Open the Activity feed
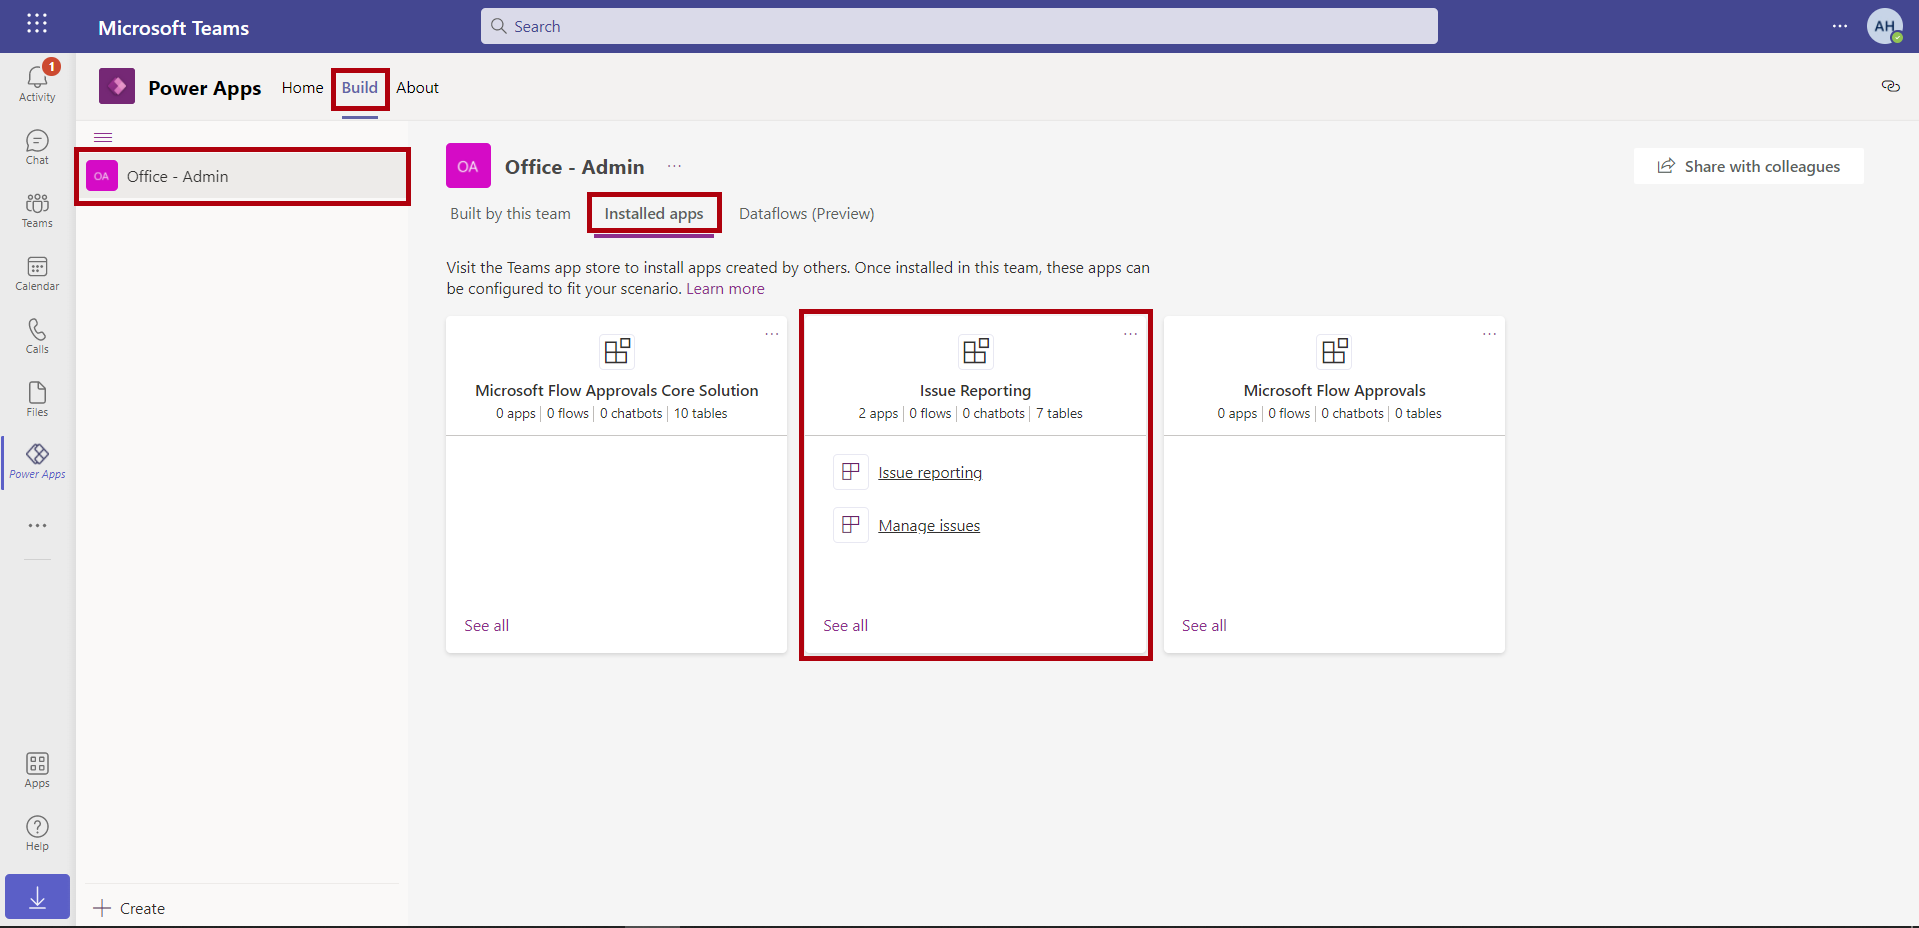The height and width of the screenshot is (928, 1919). click(37, 83)
